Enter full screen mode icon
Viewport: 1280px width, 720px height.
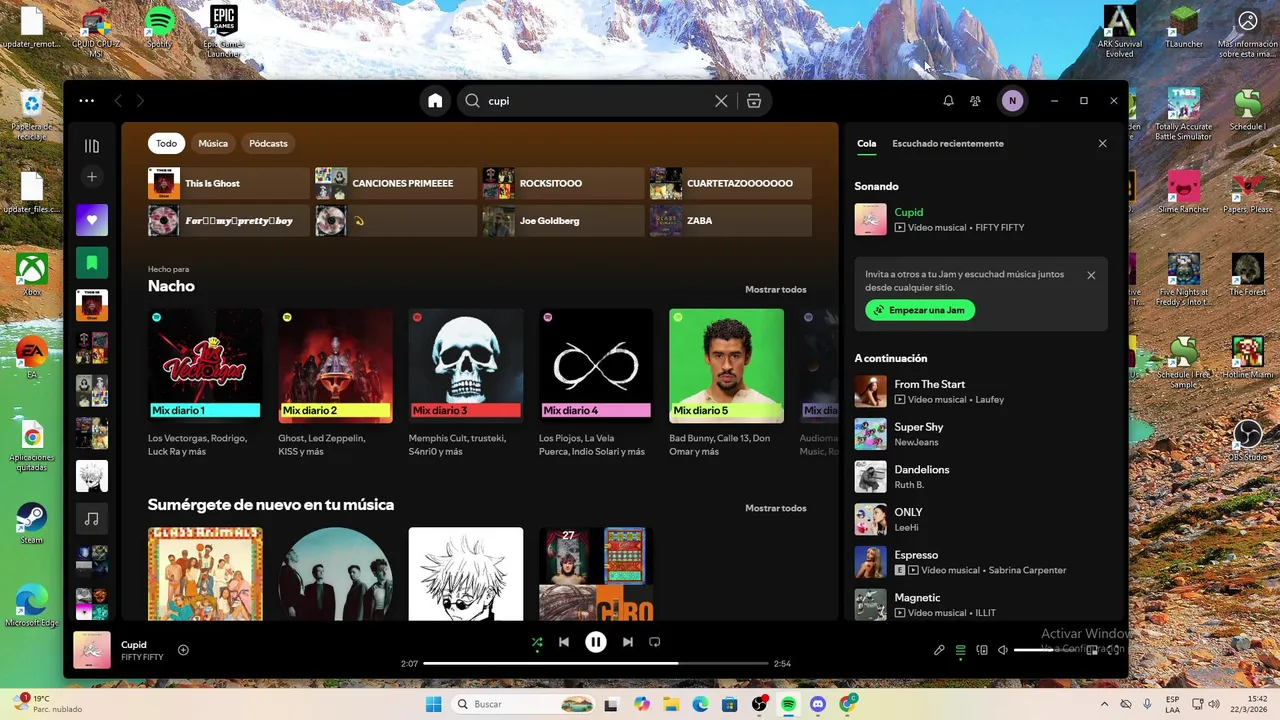[x=1114, y=650]
